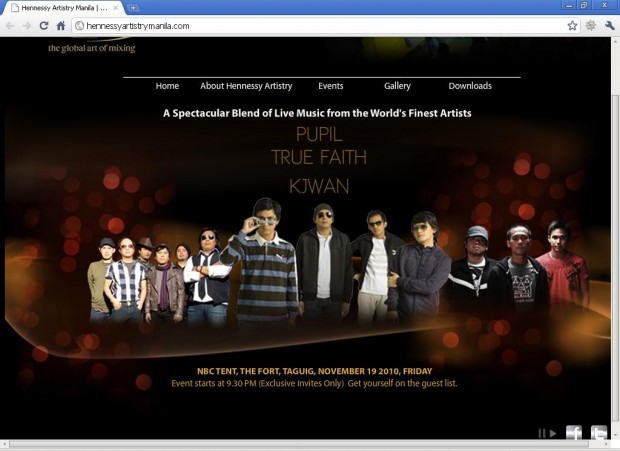
Task: Open the wrench settings menu
Action: tap(609, 26)
